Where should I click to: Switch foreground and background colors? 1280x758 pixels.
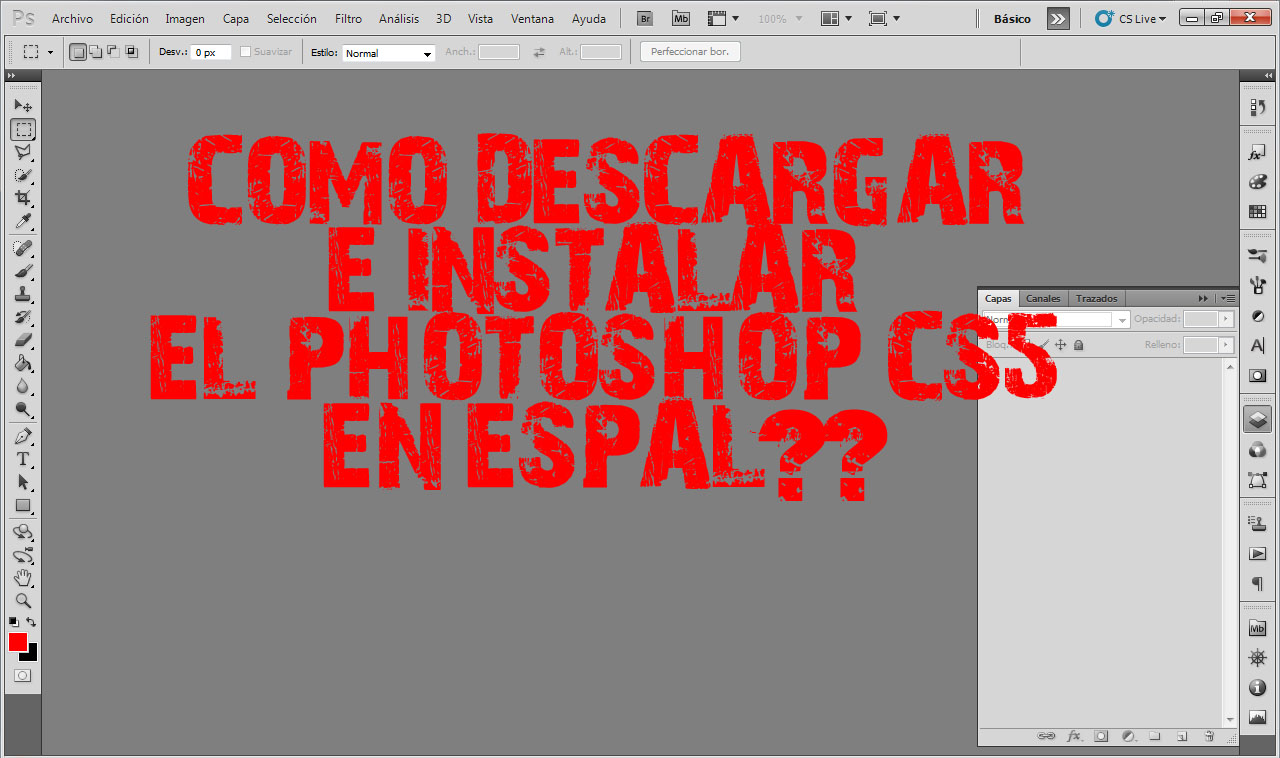(x=31, y=622)
